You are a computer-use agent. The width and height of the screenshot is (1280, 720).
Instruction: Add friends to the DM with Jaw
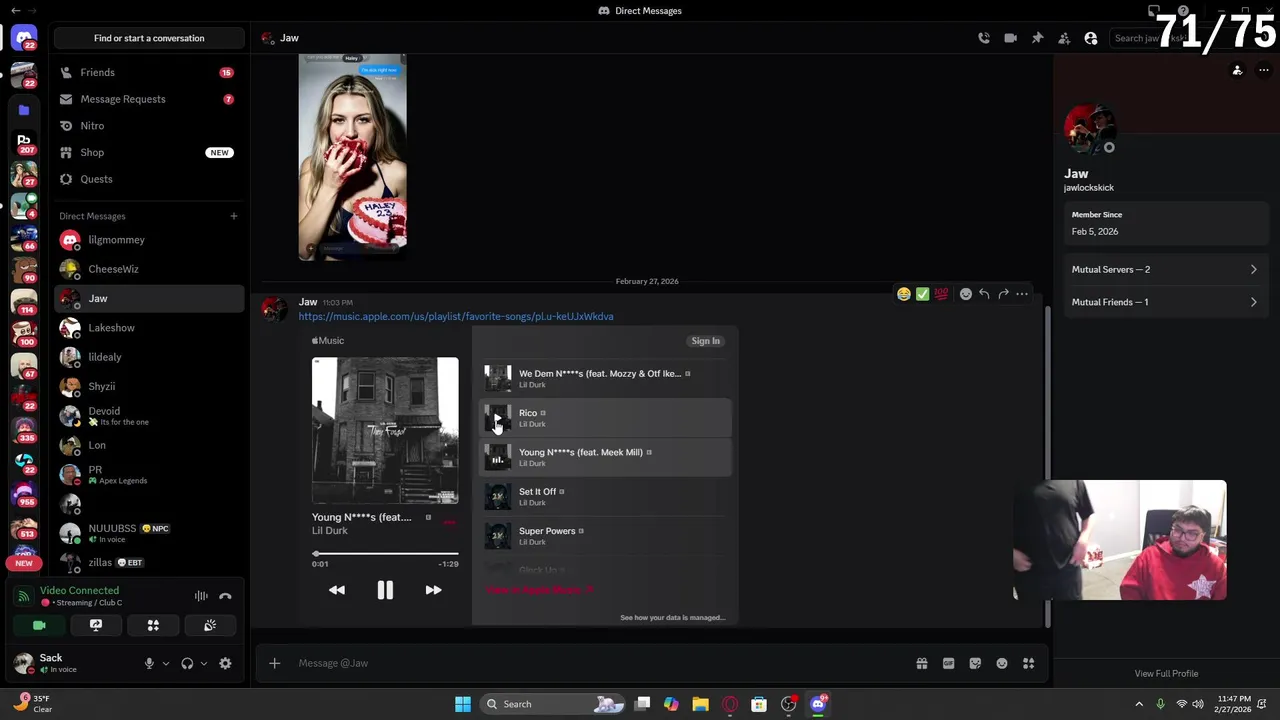(1064, 38)
